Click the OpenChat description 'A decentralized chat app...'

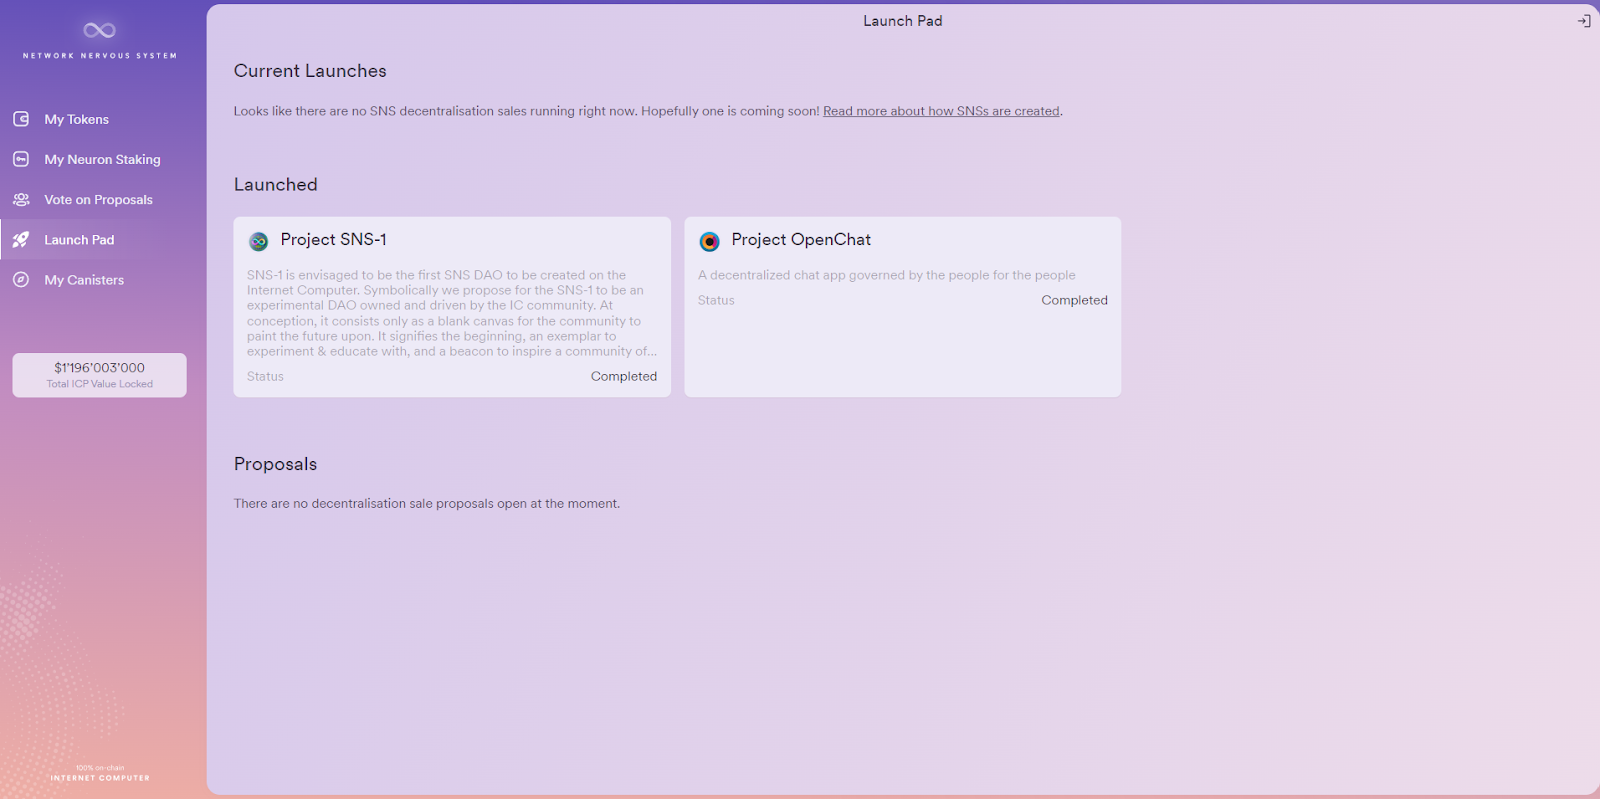(887, 275)
